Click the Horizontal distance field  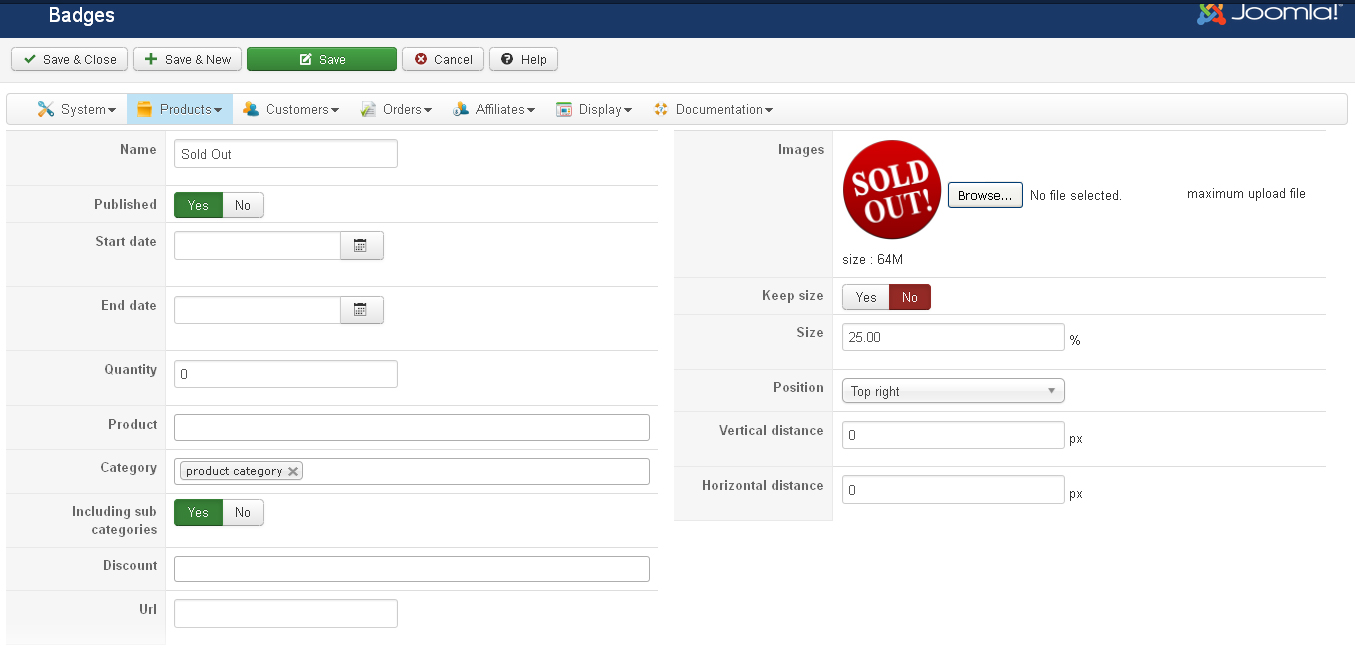(953, 490)
